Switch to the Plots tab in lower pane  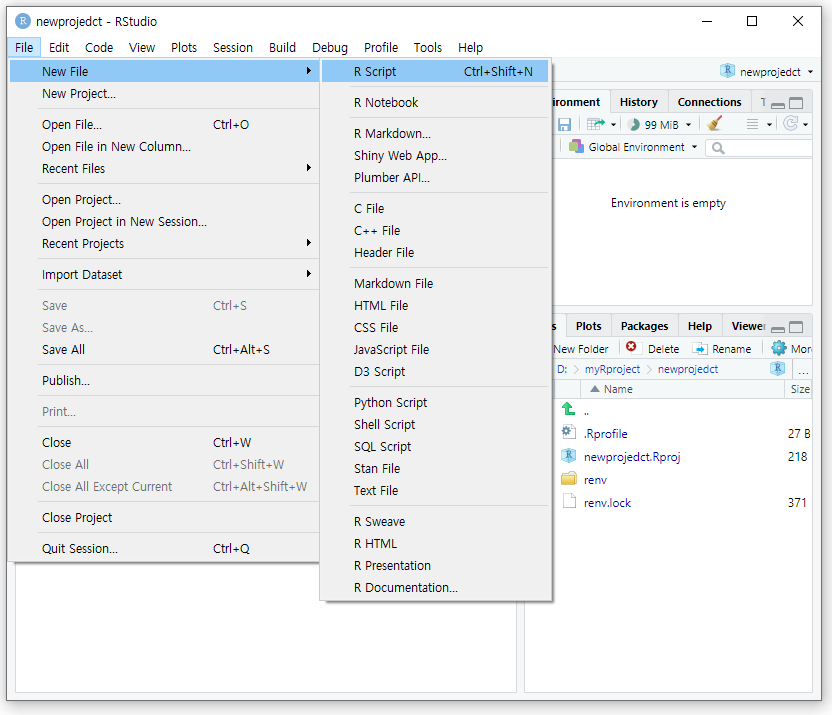588,326
